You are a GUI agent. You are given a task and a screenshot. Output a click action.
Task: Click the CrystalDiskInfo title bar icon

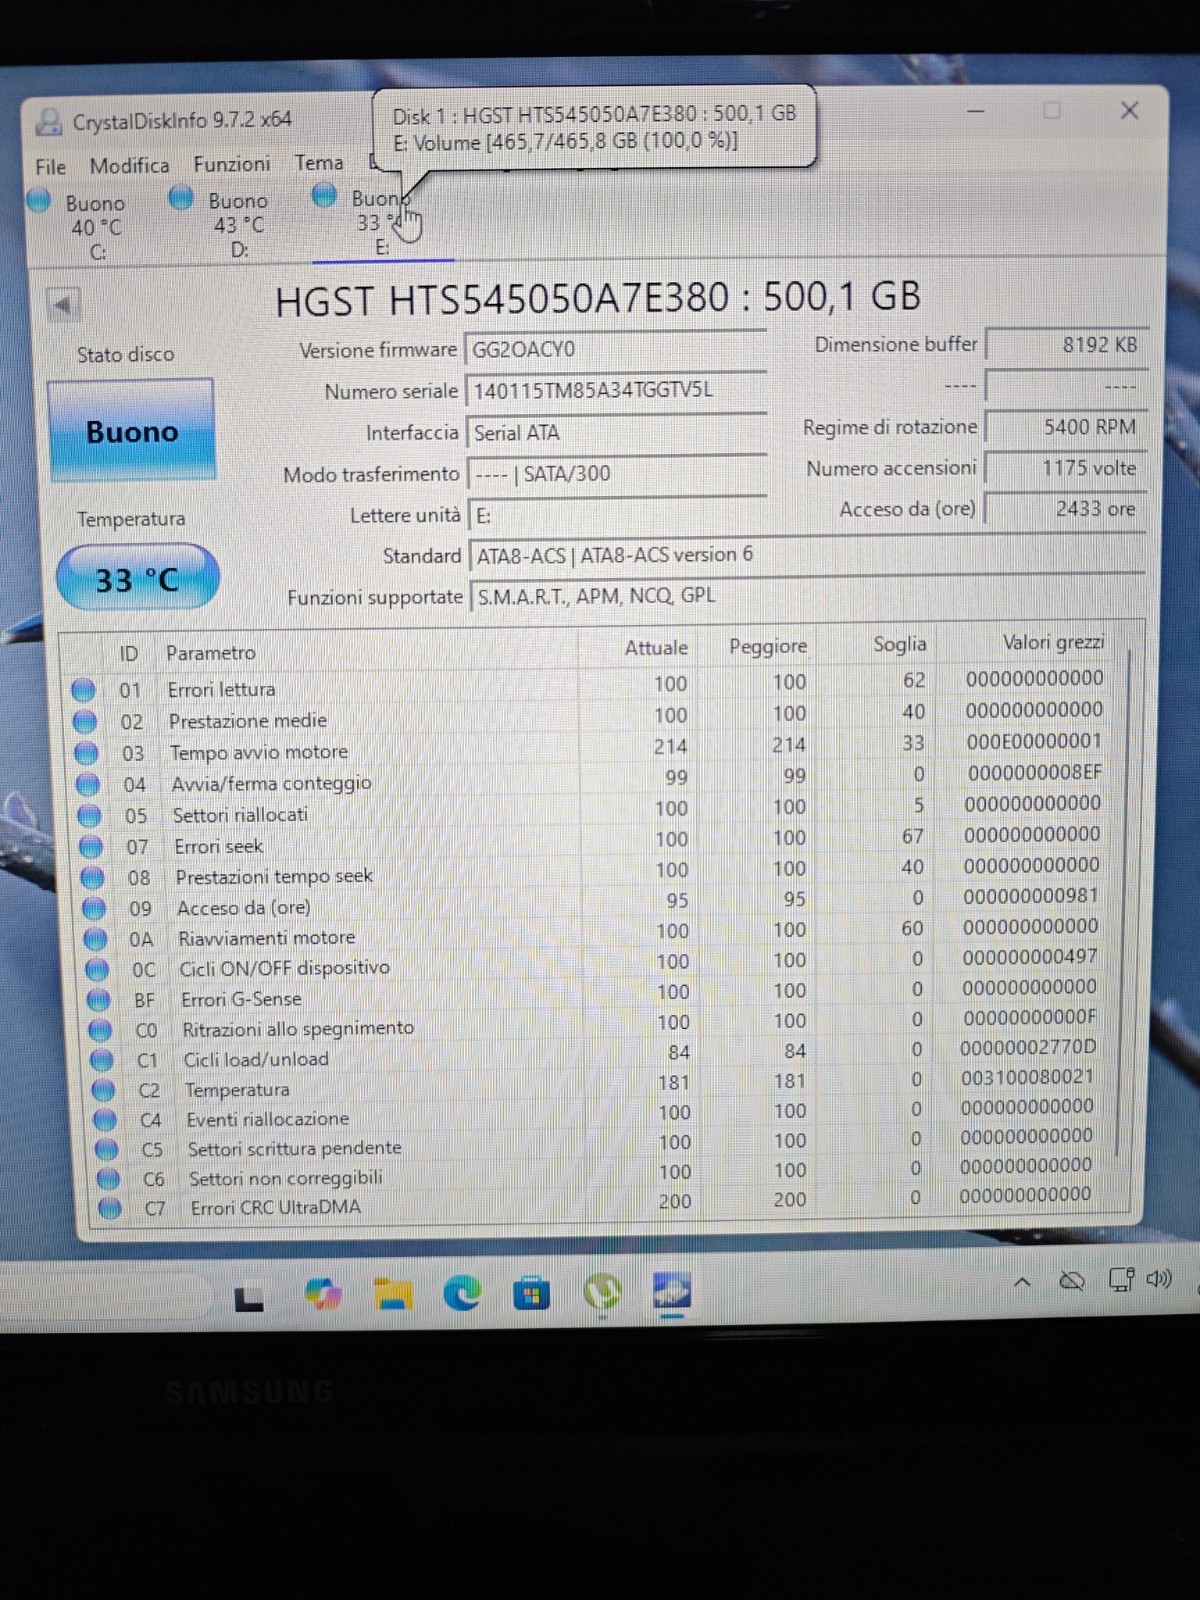pyautogui.click(x=48, y=122)
